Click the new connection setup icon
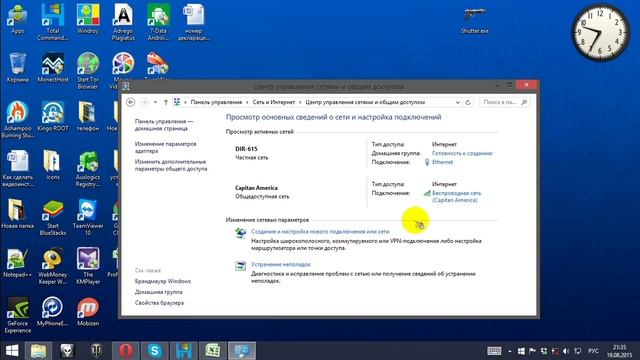This screenshot has height=360, width=640. [x=240, y=233]
